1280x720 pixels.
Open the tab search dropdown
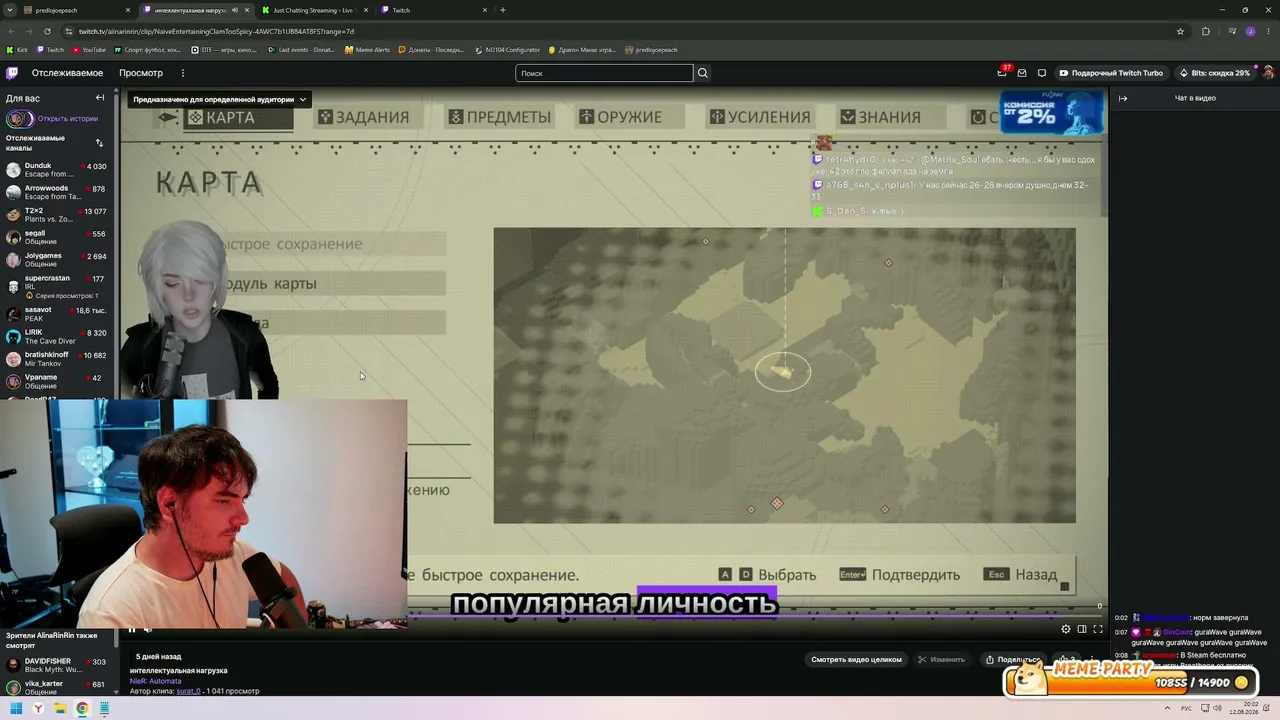click(x=9, y=10)
